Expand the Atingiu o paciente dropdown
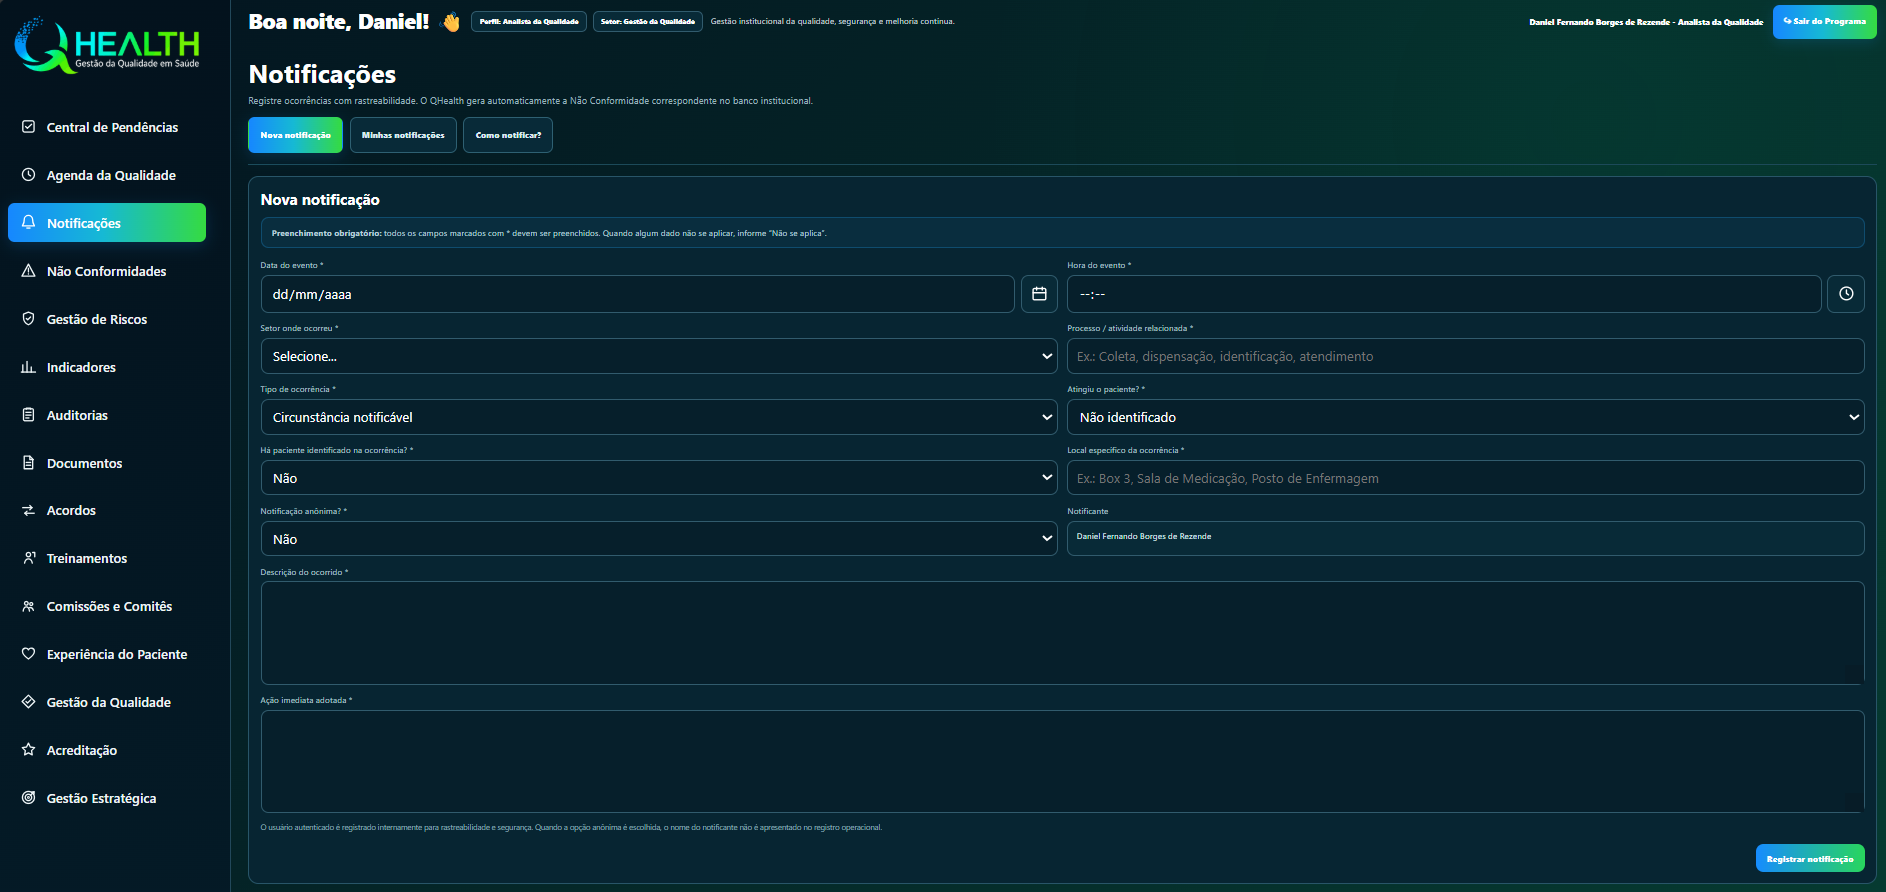 [x=1465, y=417]
